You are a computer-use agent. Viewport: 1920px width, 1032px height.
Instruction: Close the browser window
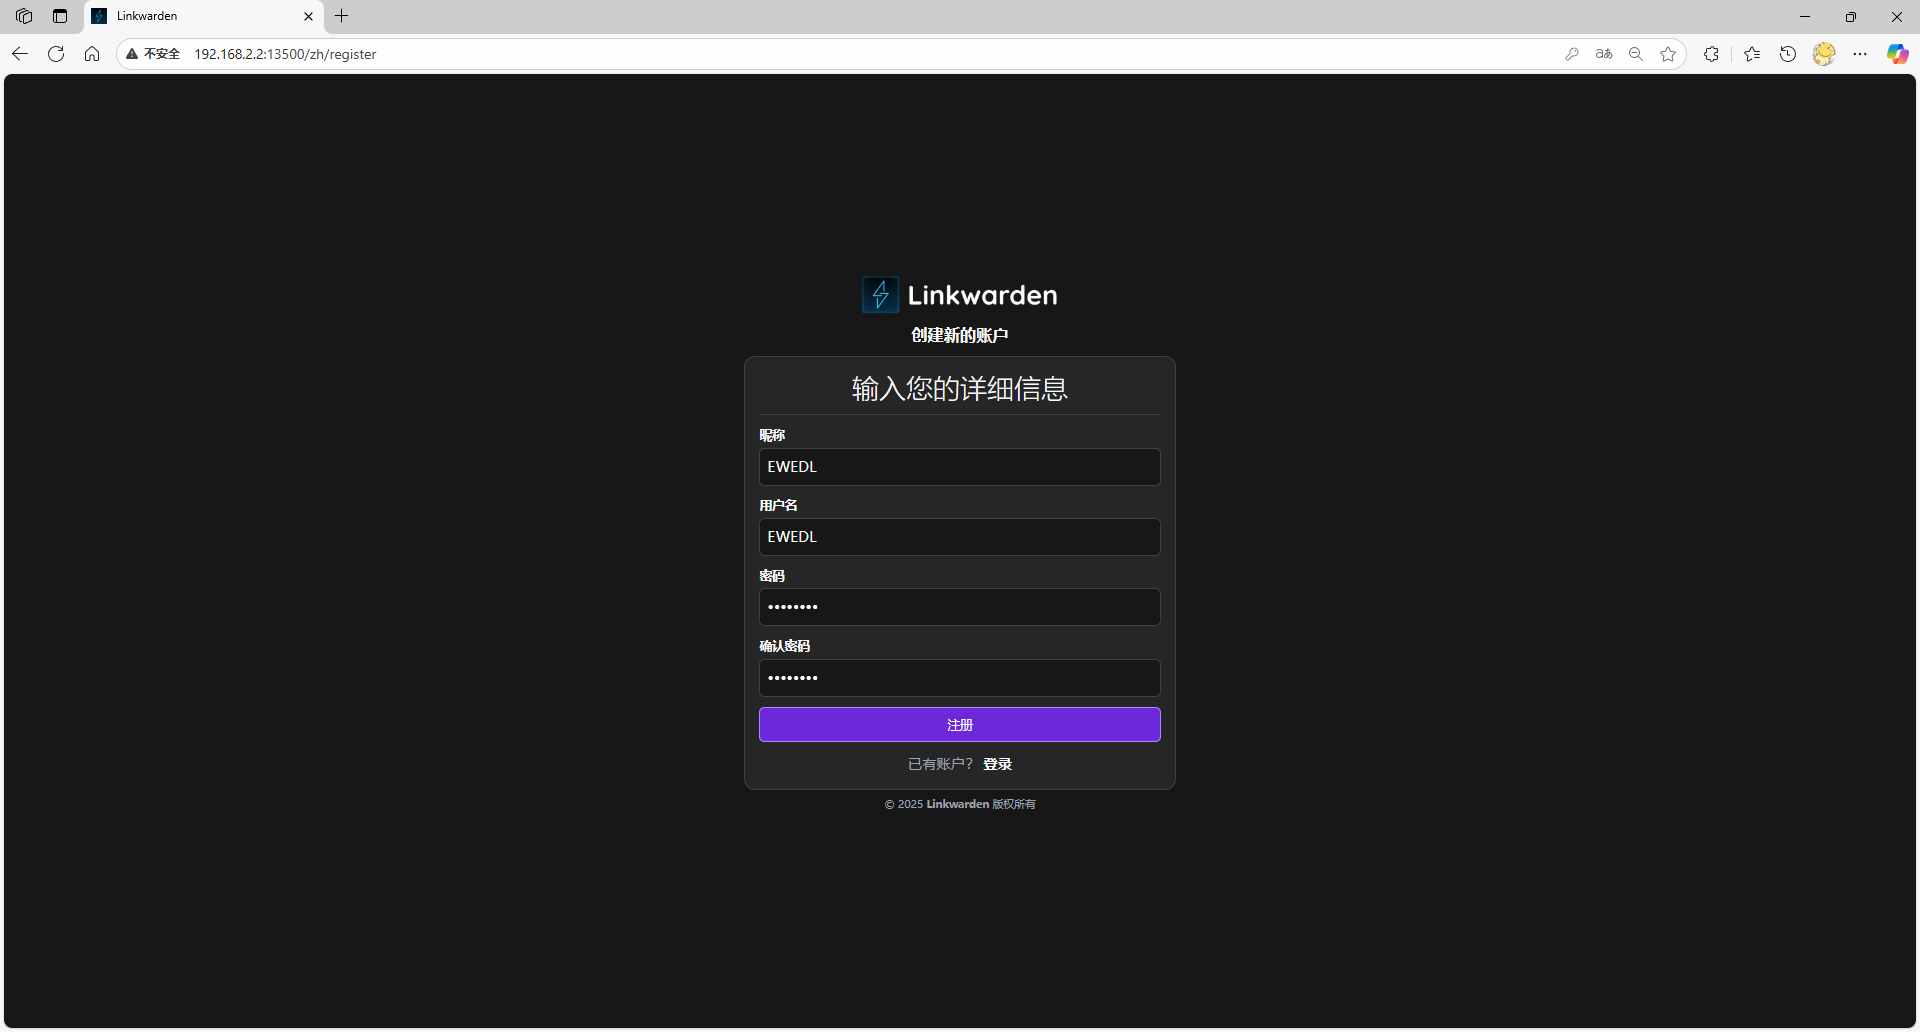[x=1897, y=16]
